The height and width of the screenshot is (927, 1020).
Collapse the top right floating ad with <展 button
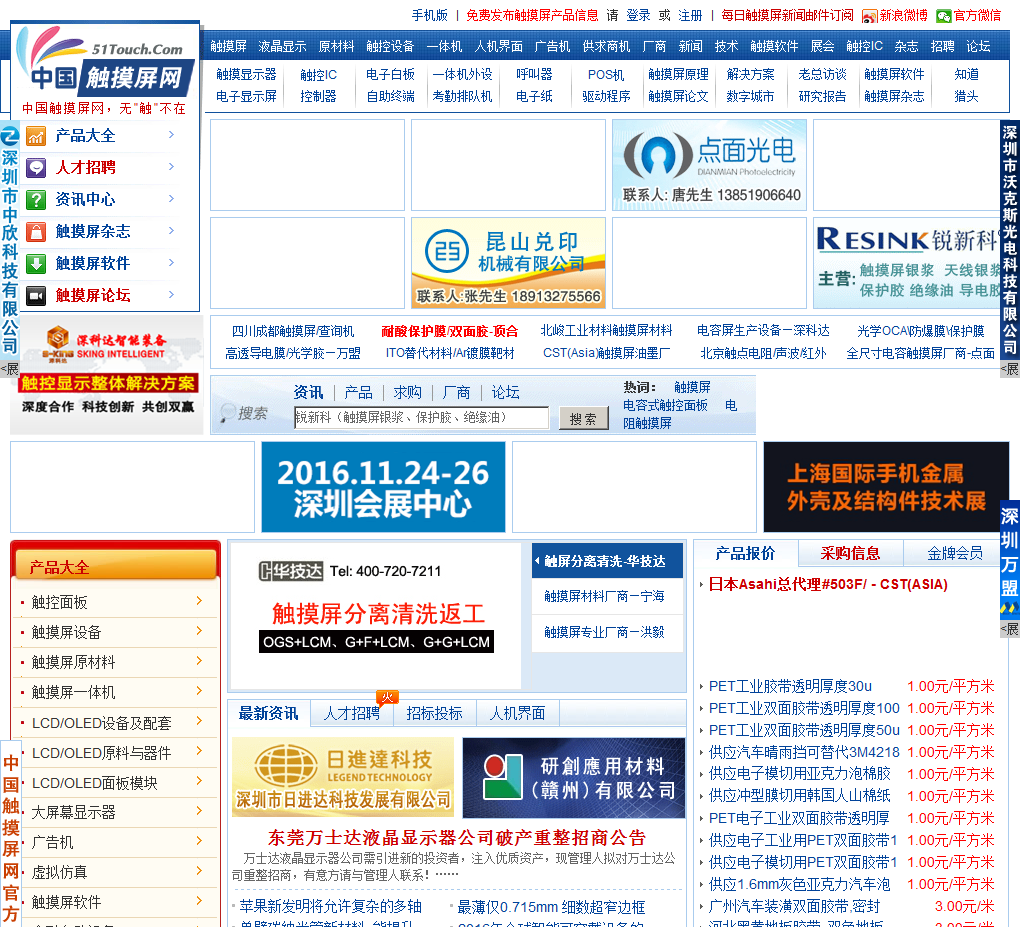pyautogui.click(x=1010, y=369)
